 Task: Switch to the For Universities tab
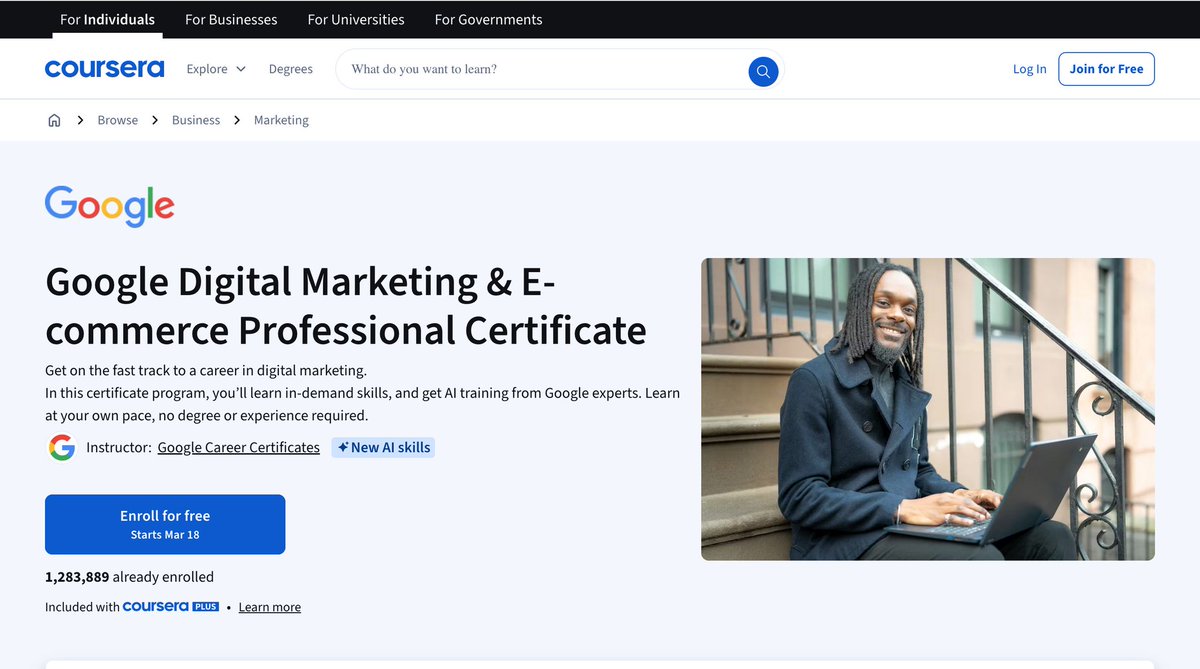pyautogui.click(x=356, y=19)
